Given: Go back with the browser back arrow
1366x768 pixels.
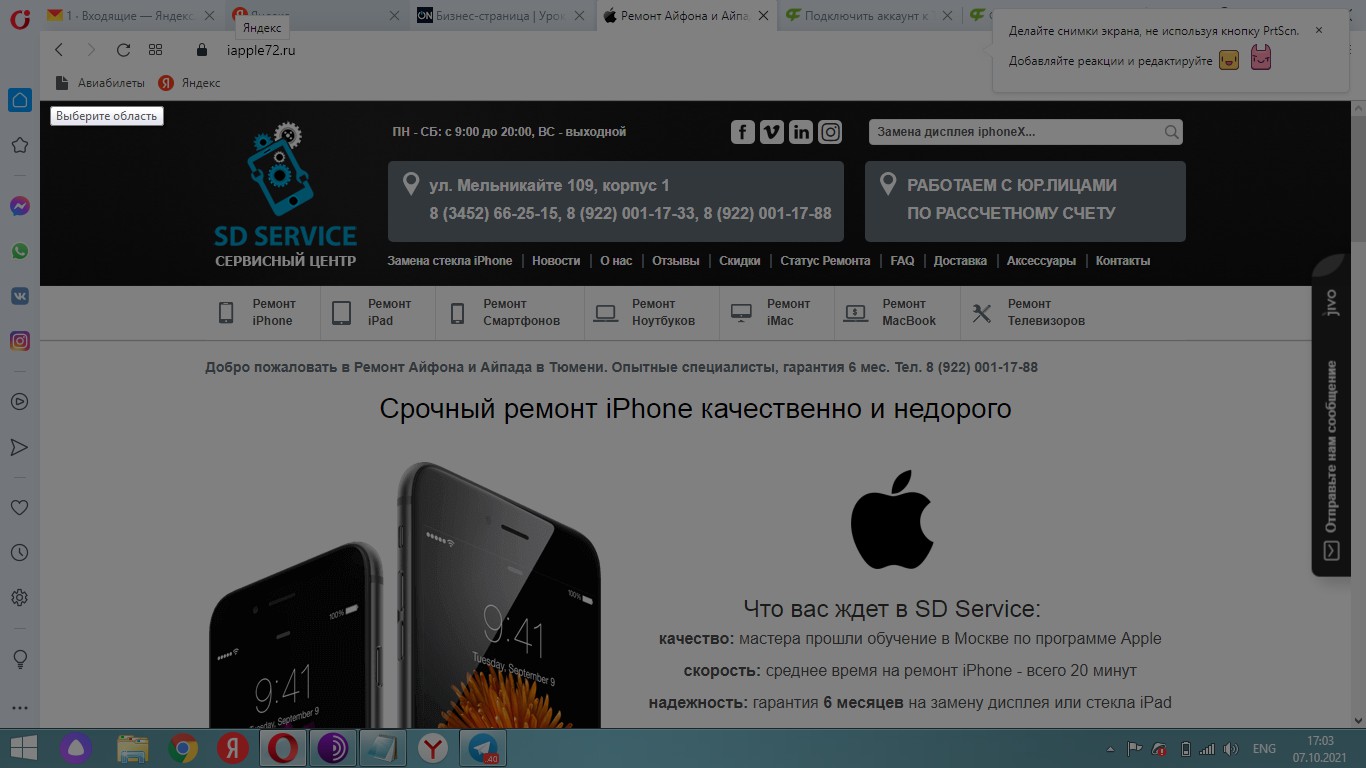Looking at the screenshot, I should point(59,50).
